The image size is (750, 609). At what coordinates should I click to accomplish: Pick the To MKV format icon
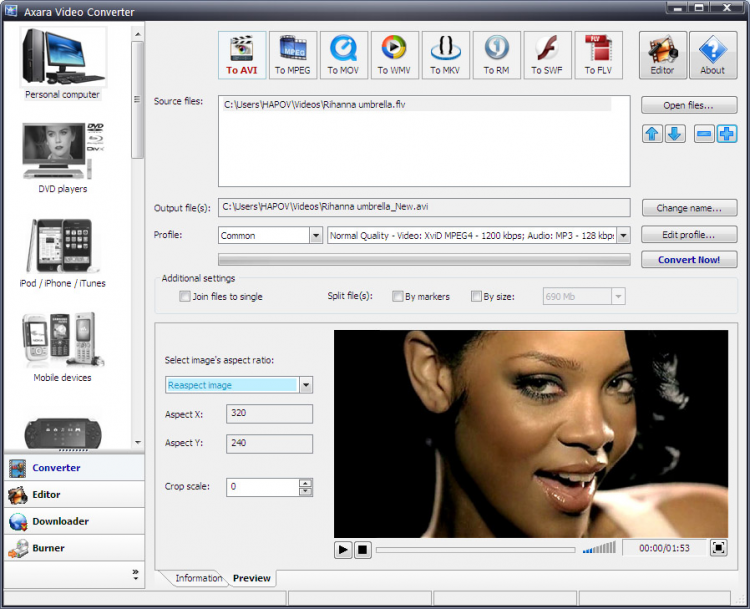click(x=445, y=55)
